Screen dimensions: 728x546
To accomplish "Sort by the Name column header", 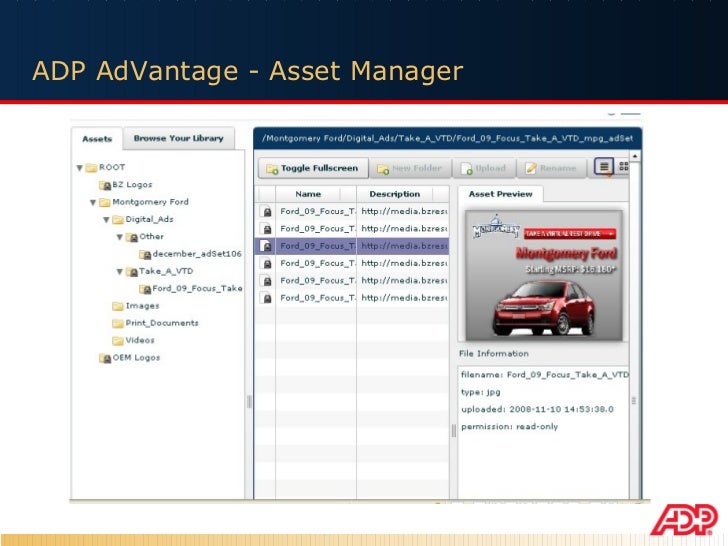I will click(308, 194).
